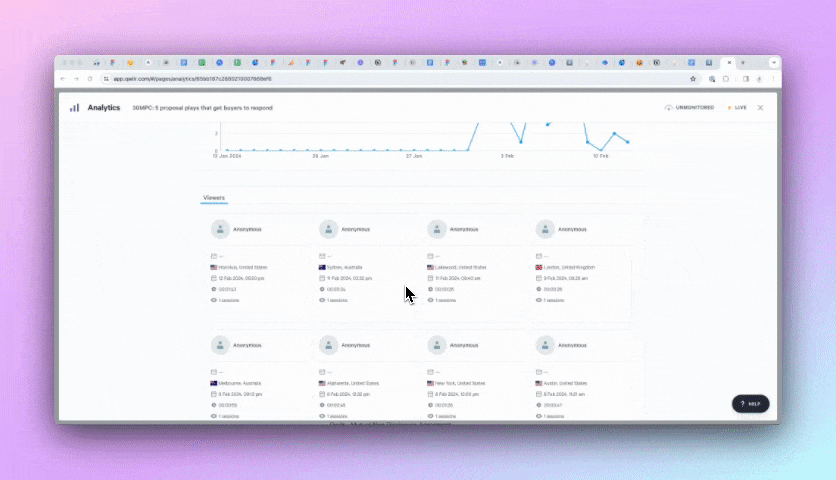This screenshot has width=836, height=480.
Task: Open the browser three-dot menu
Action: (773, 79)
